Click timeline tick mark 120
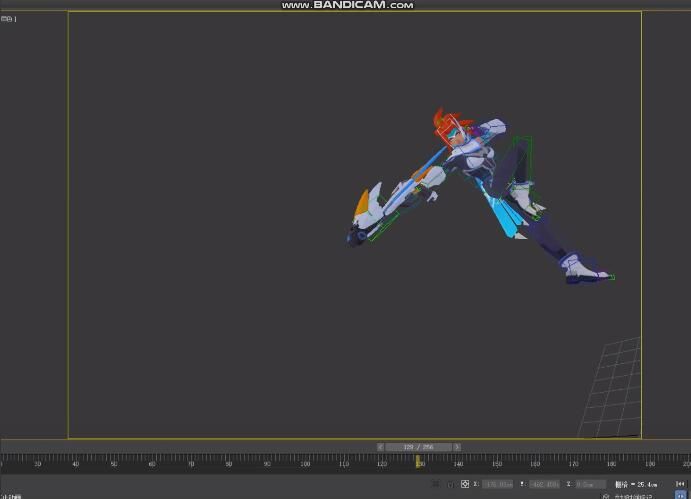 pos(382,464)
